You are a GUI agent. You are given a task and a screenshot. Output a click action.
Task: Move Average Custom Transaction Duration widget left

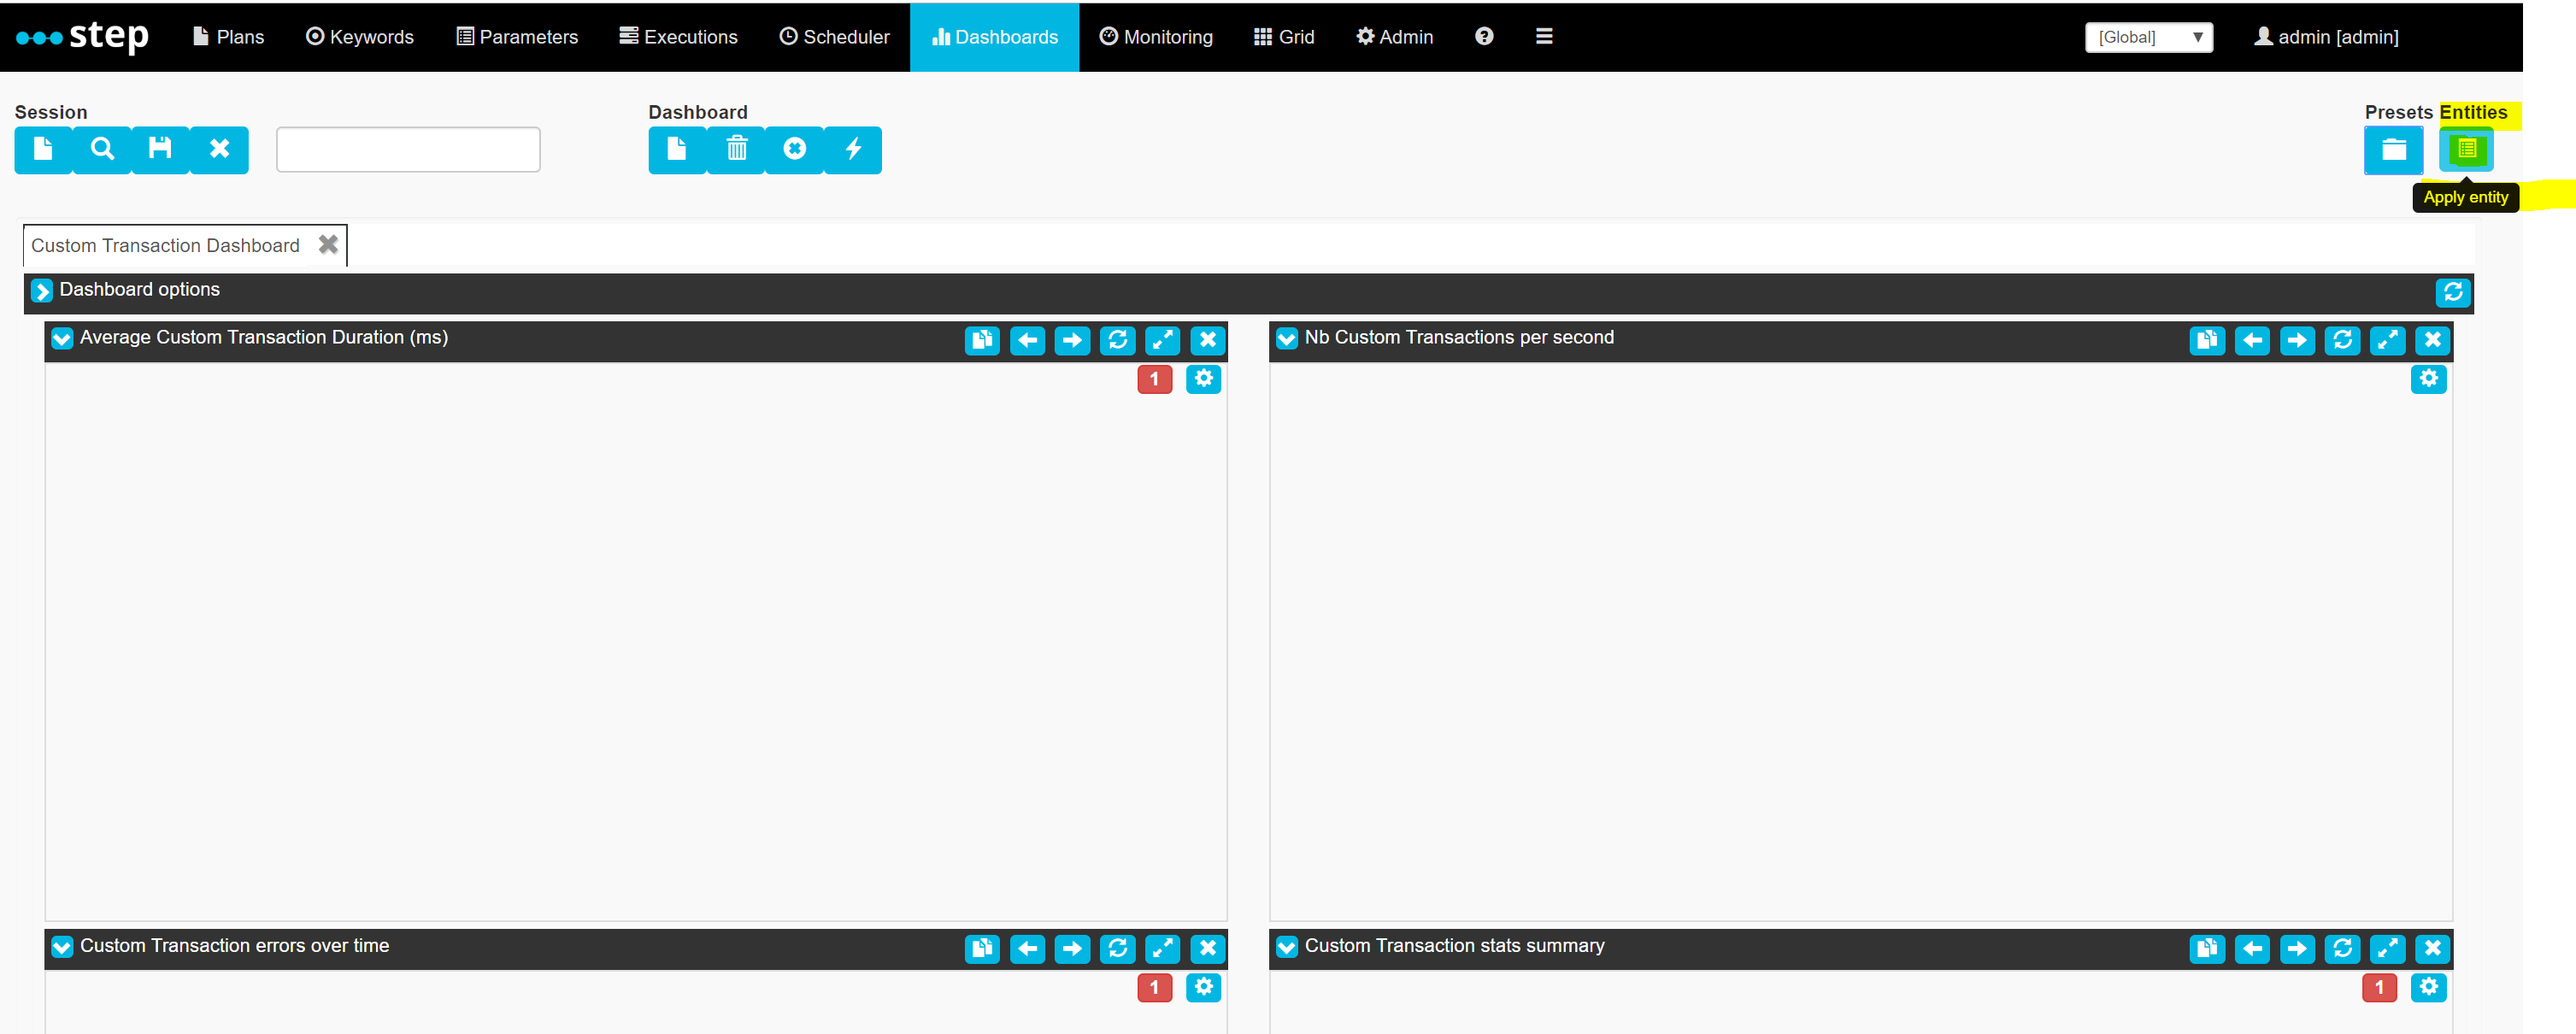(1027, 341)
